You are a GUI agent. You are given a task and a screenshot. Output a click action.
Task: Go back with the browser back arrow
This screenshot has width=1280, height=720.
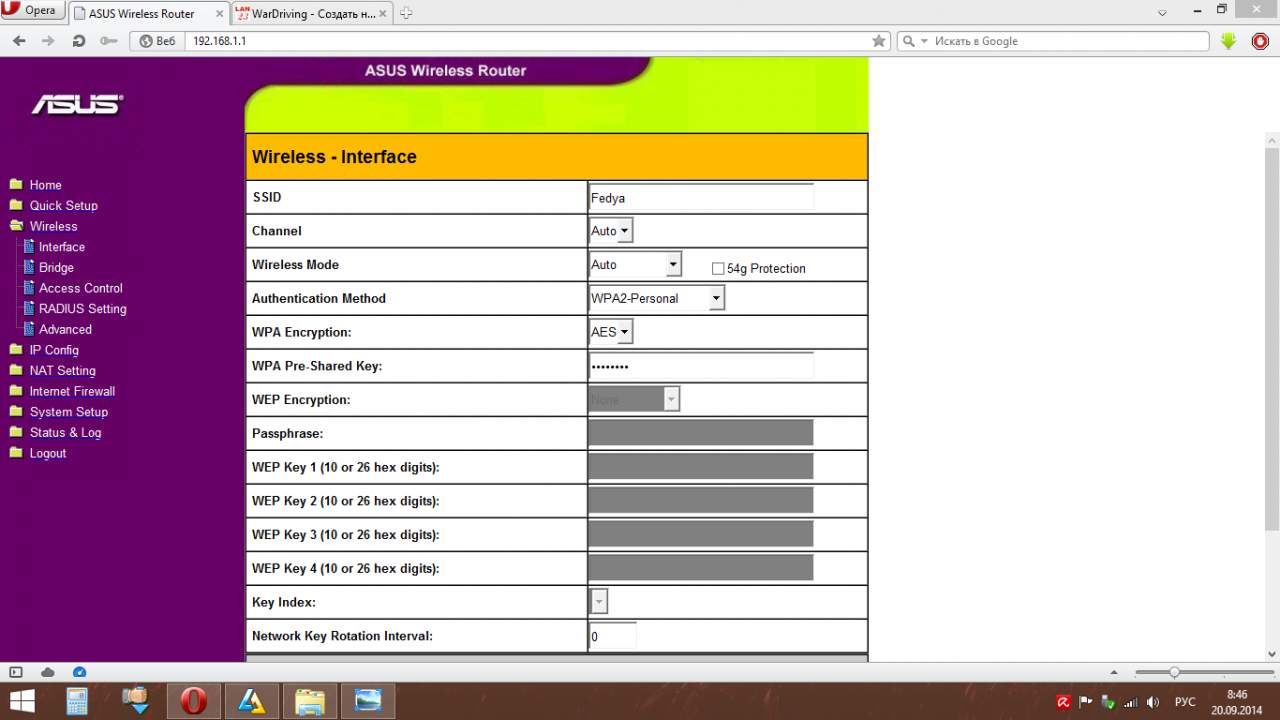(x=19, y=41)
